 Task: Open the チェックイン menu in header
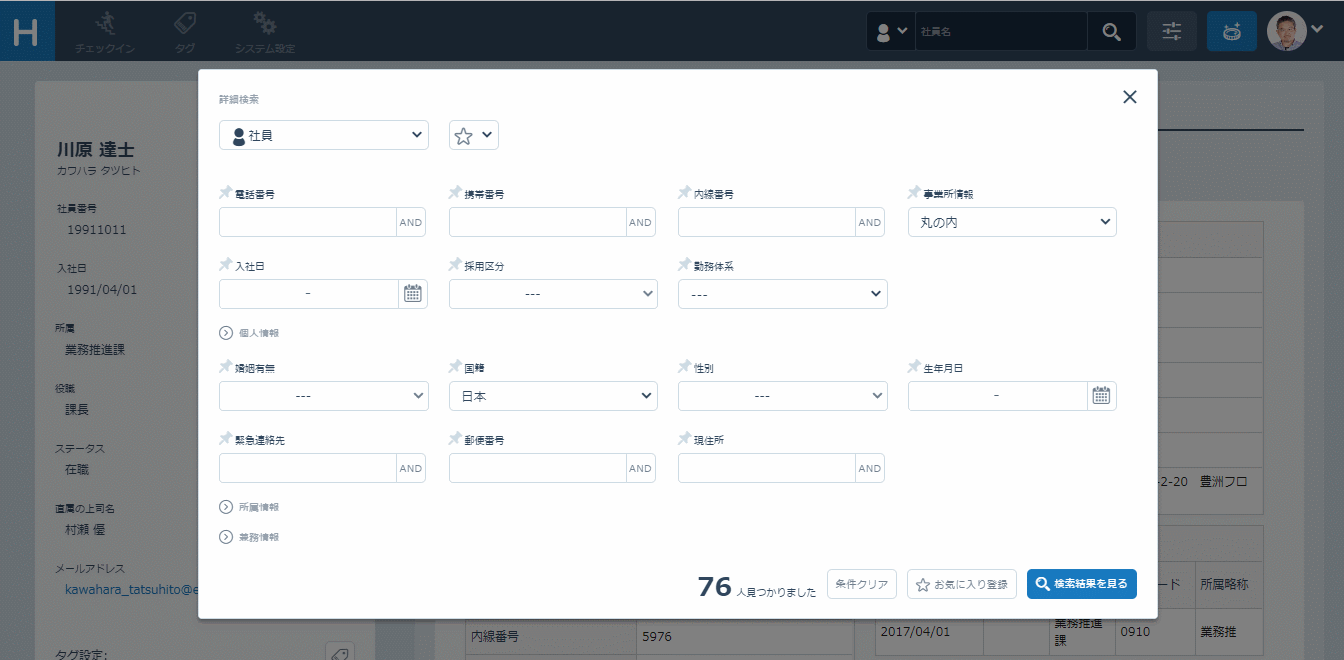(x=105, y=32)
